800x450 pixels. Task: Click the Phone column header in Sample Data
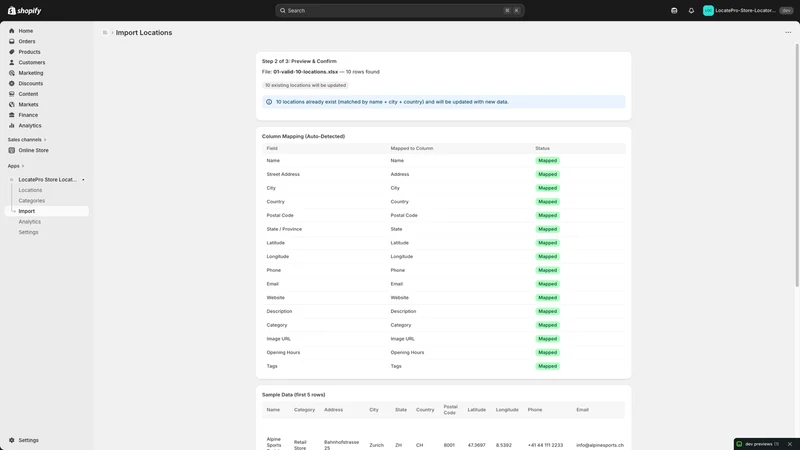coord(535,410)
